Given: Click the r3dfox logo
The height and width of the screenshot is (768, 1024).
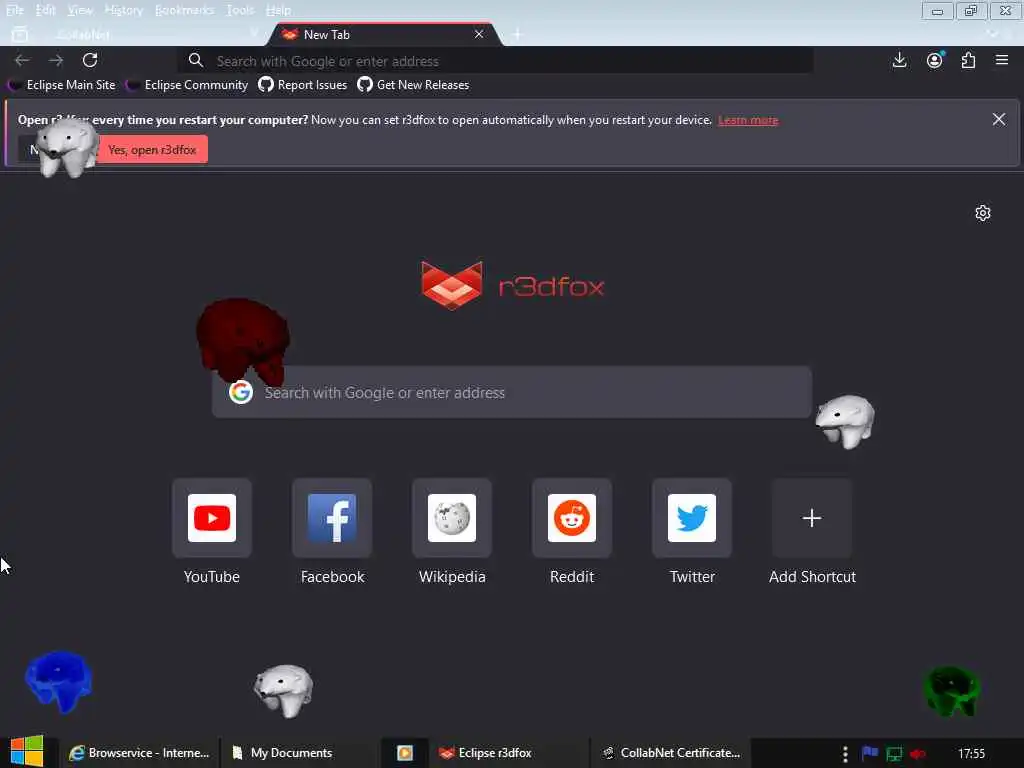Looking at the screenshot, I should (513, 285).
